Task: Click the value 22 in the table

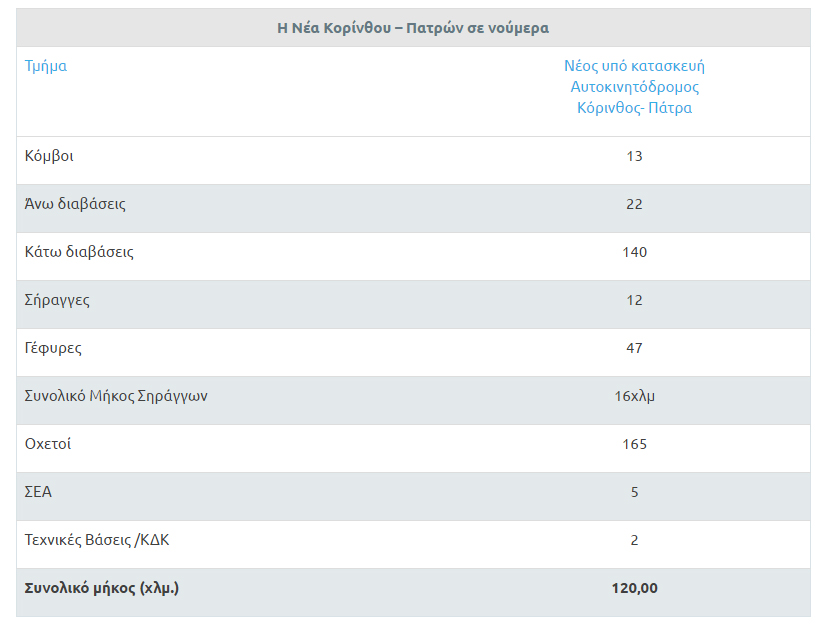Action: 634,204
